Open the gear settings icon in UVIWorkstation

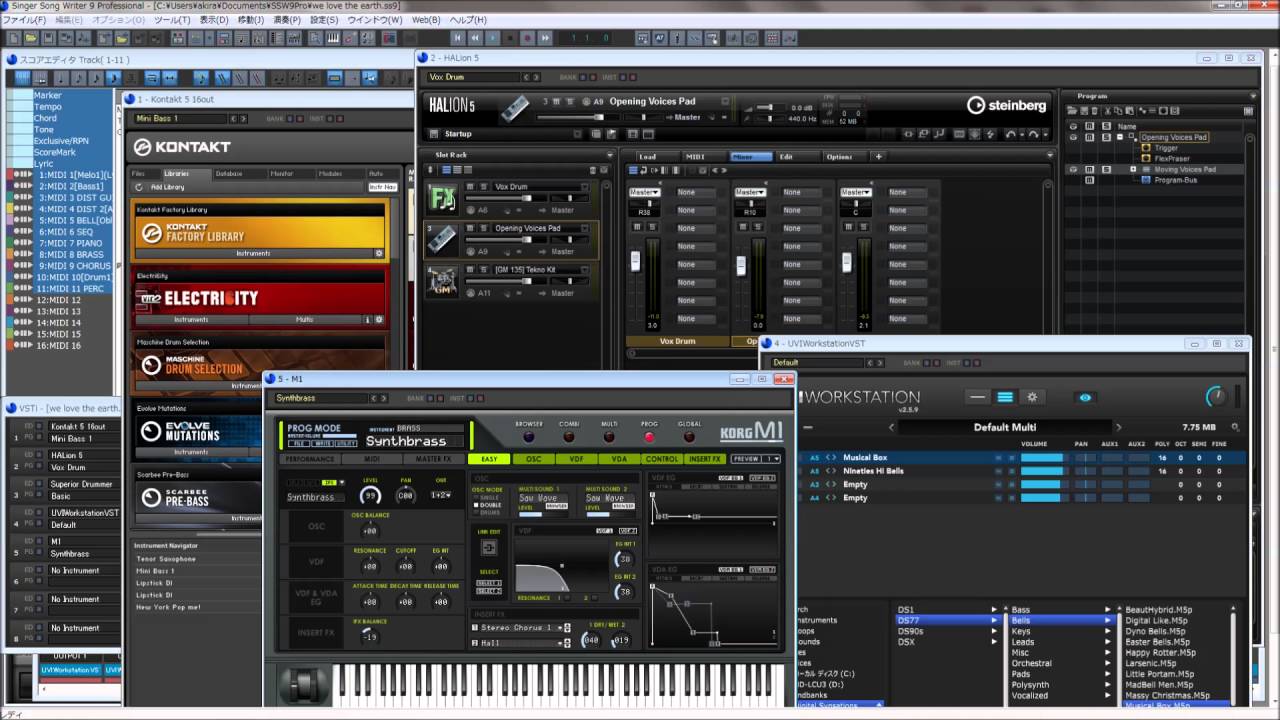[1032, 397]
